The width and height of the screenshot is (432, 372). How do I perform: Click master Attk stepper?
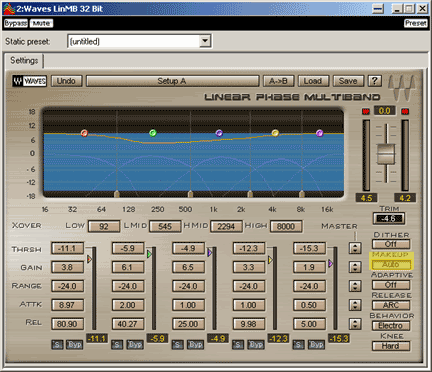355,305
